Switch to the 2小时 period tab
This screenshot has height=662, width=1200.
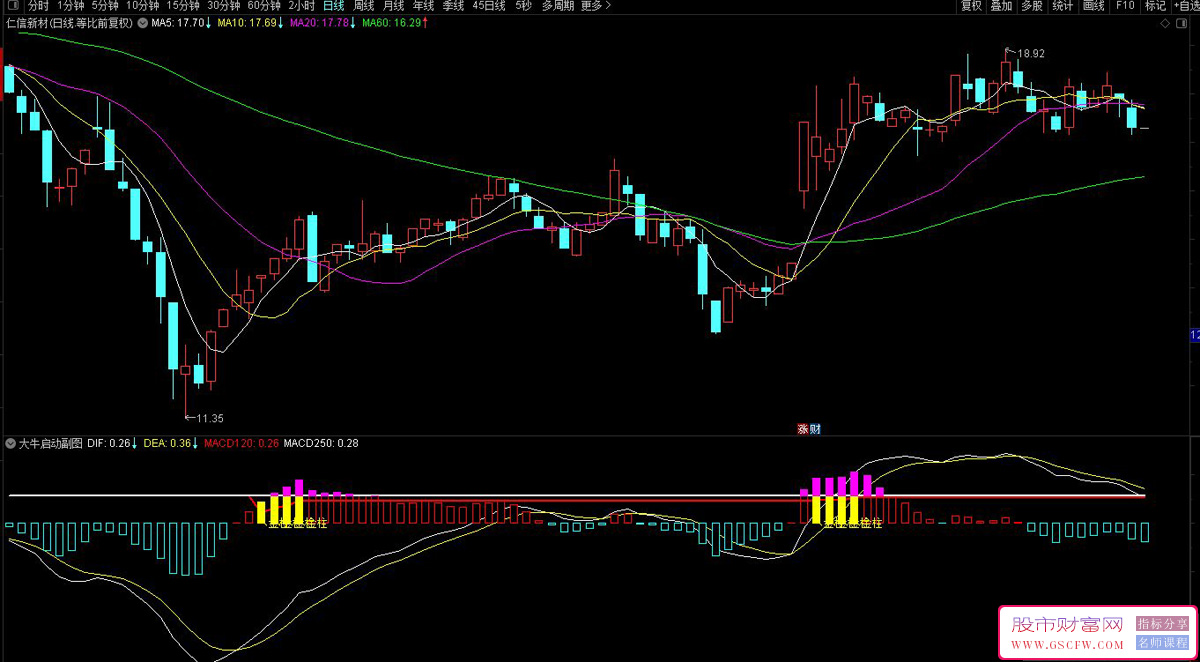(x=301, y=6)
